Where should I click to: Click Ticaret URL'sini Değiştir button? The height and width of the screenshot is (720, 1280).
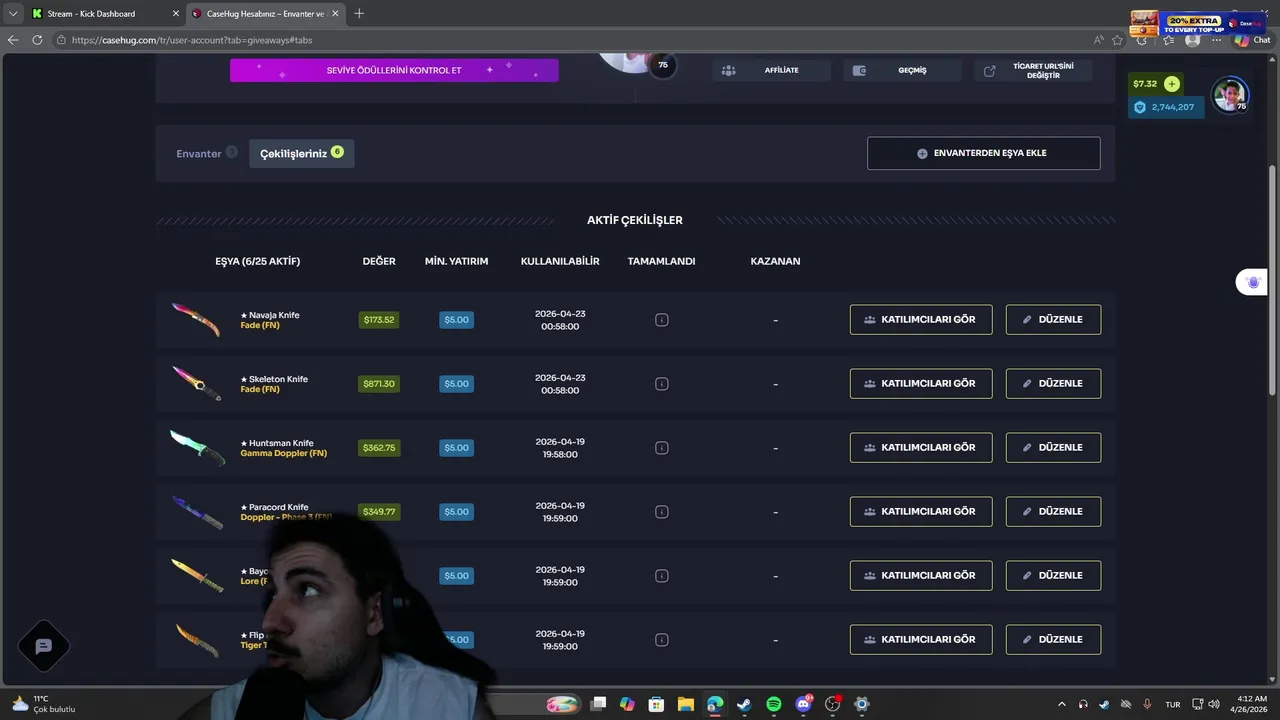1033,70
